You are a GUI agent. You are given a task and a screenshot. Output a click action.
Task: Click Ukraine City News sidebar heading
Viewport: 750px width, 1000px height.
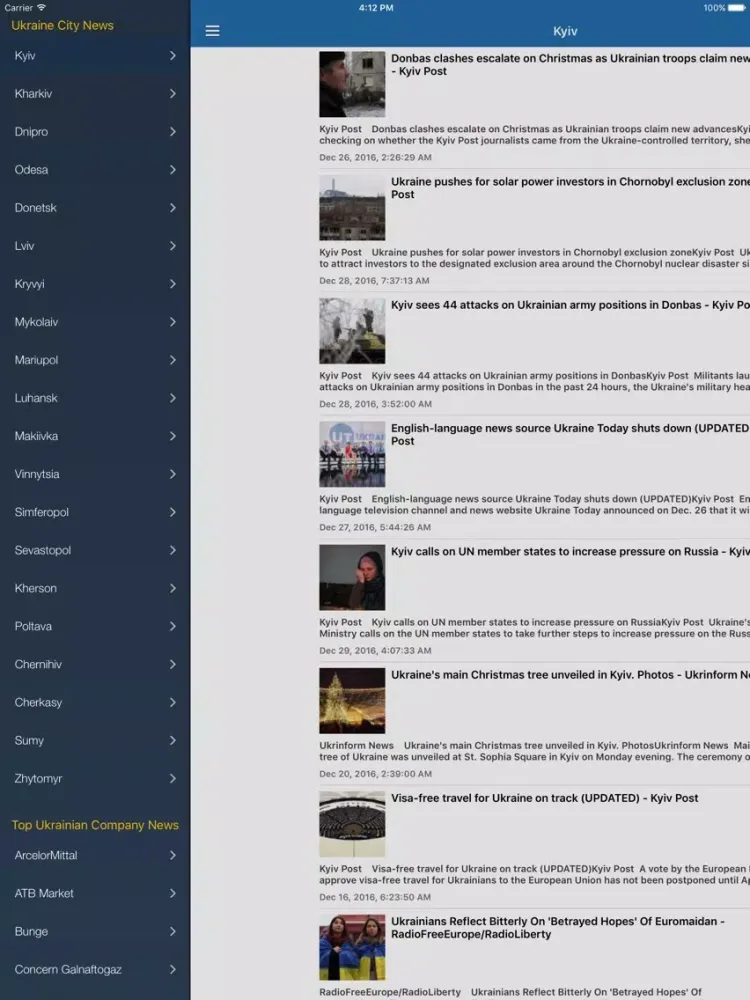[62, 26]
